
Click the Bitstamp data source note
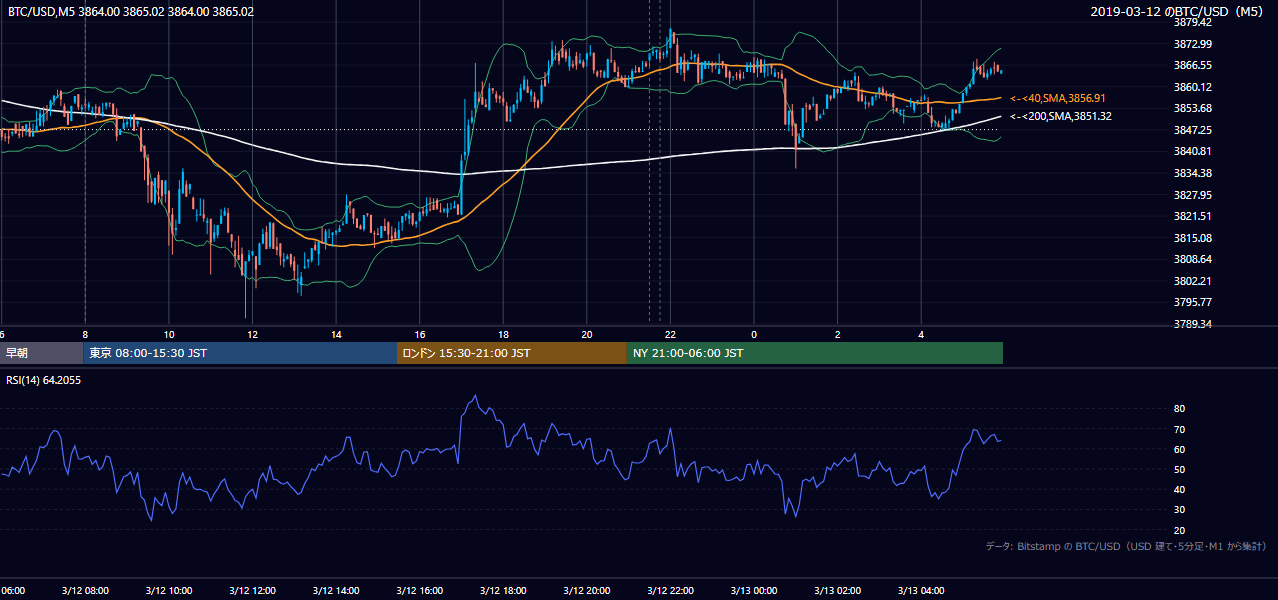pyautogui.click(x=1126, y=546)
